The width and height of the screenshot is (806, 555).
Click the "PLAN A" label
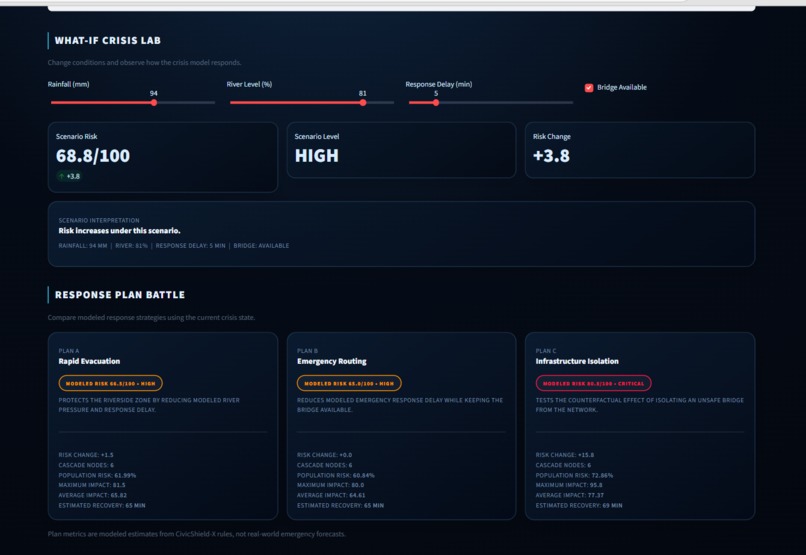click(x=68, y=351)
